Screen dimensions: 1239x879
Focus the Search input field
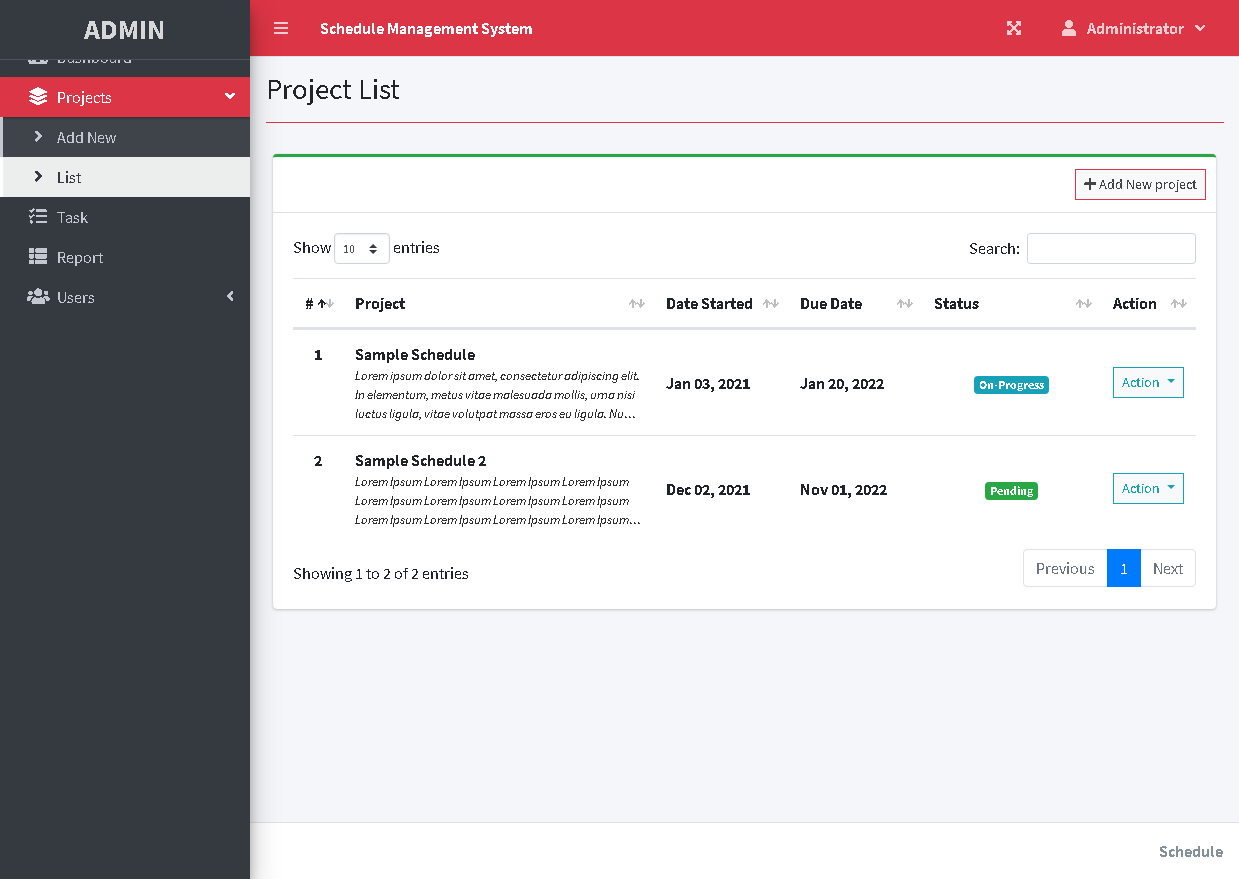pos(1111,249)
